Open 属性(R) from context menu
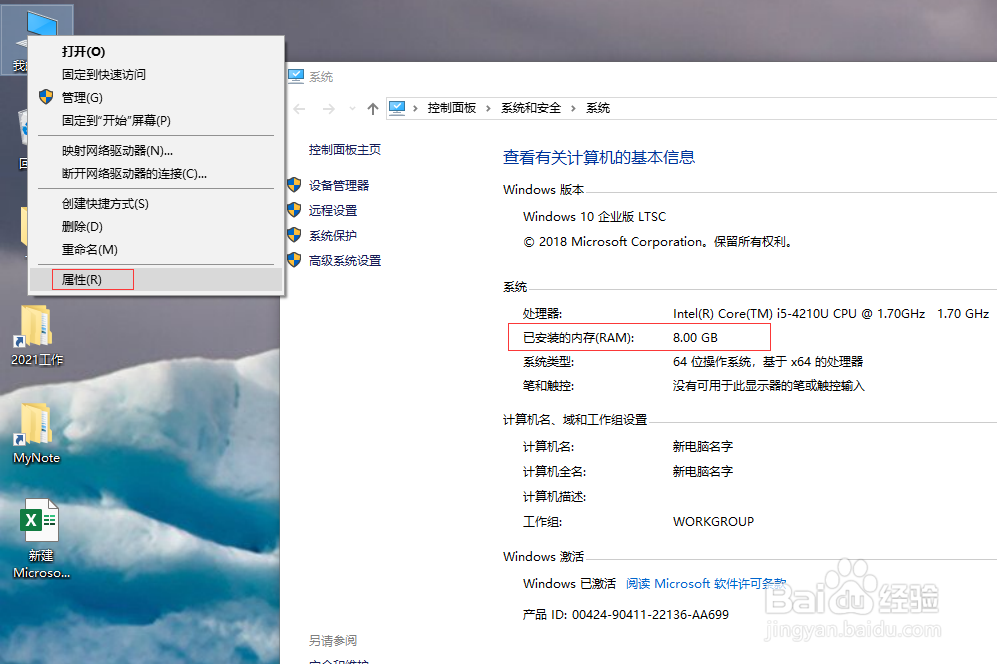 tap(156, 280)
